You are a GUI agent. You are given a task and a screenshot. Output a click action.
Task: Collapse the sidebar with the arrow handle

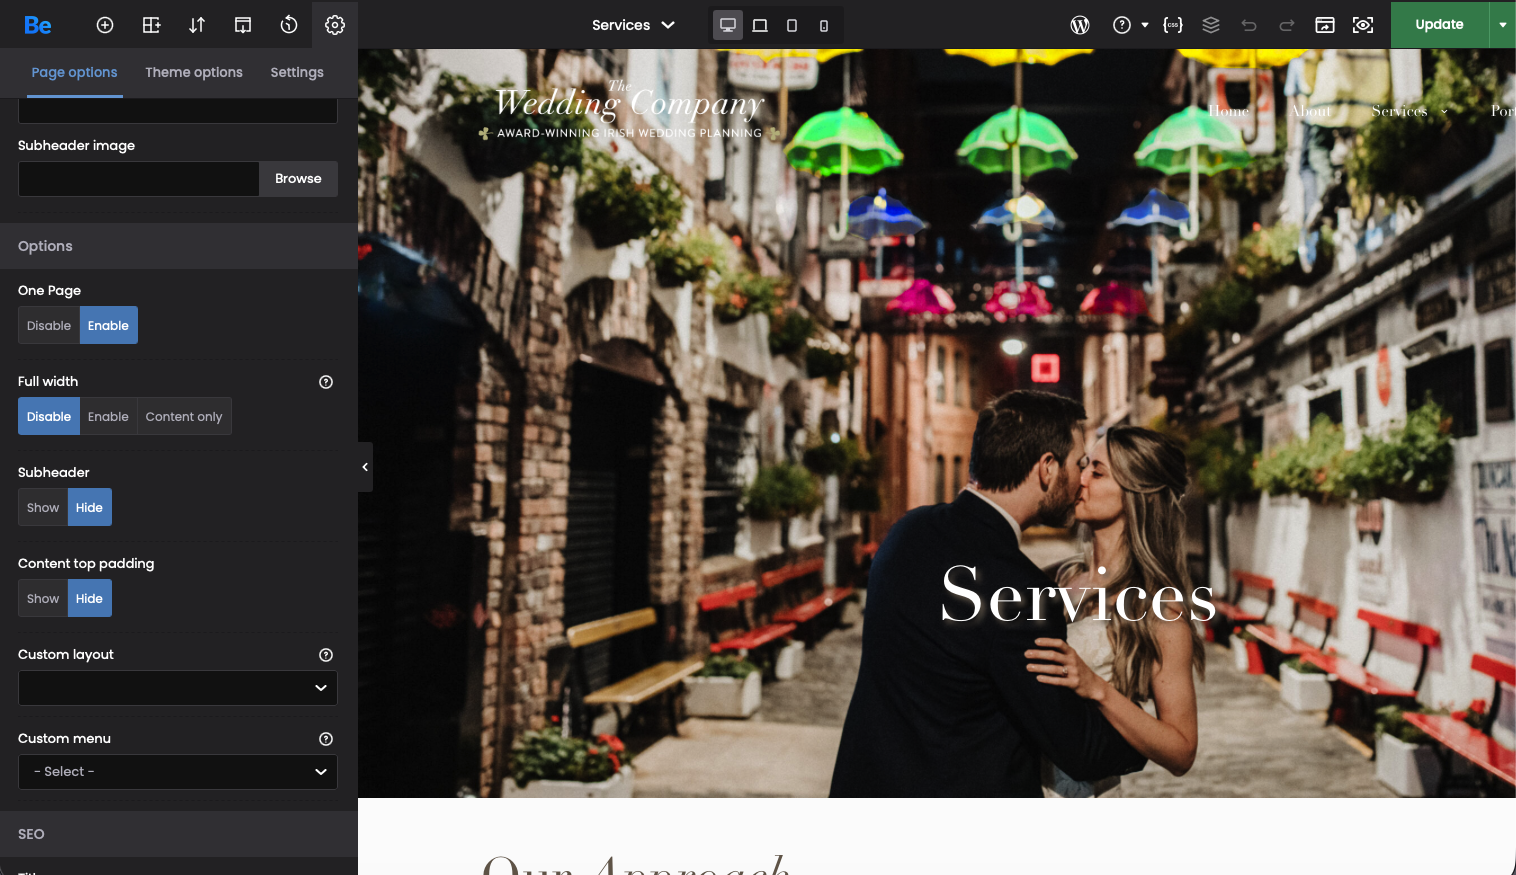pyautogui.click(x=365, y=467)
